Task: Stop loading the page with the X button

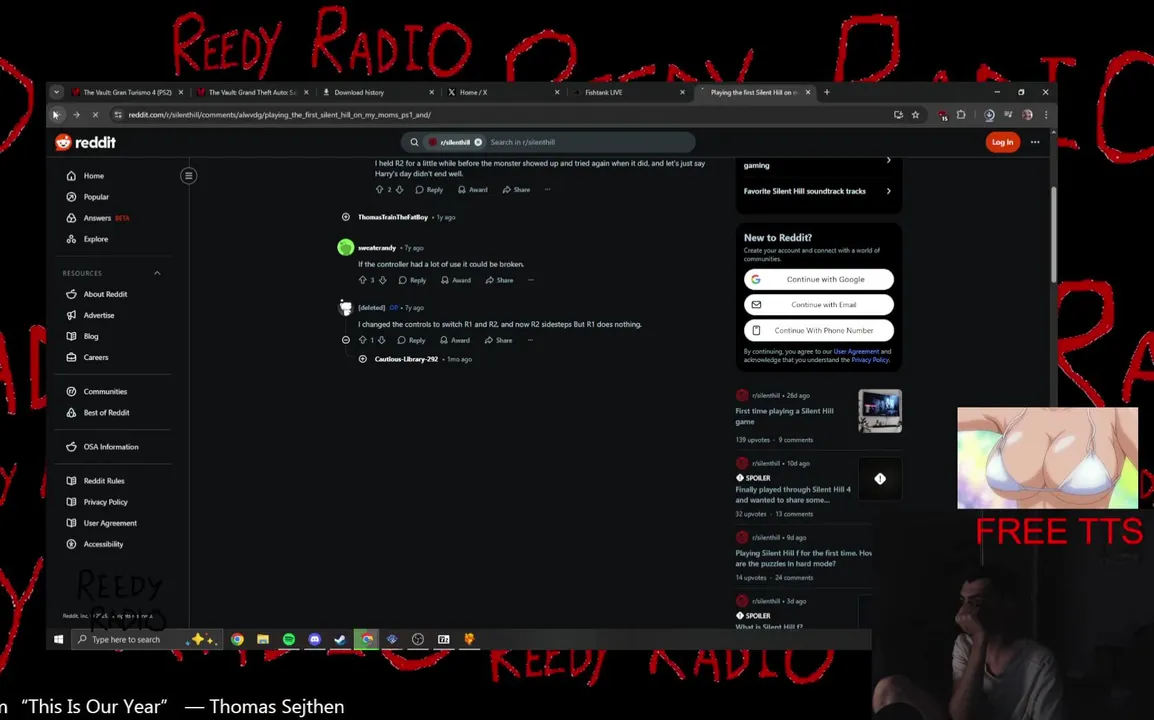Action: (95, 115)
